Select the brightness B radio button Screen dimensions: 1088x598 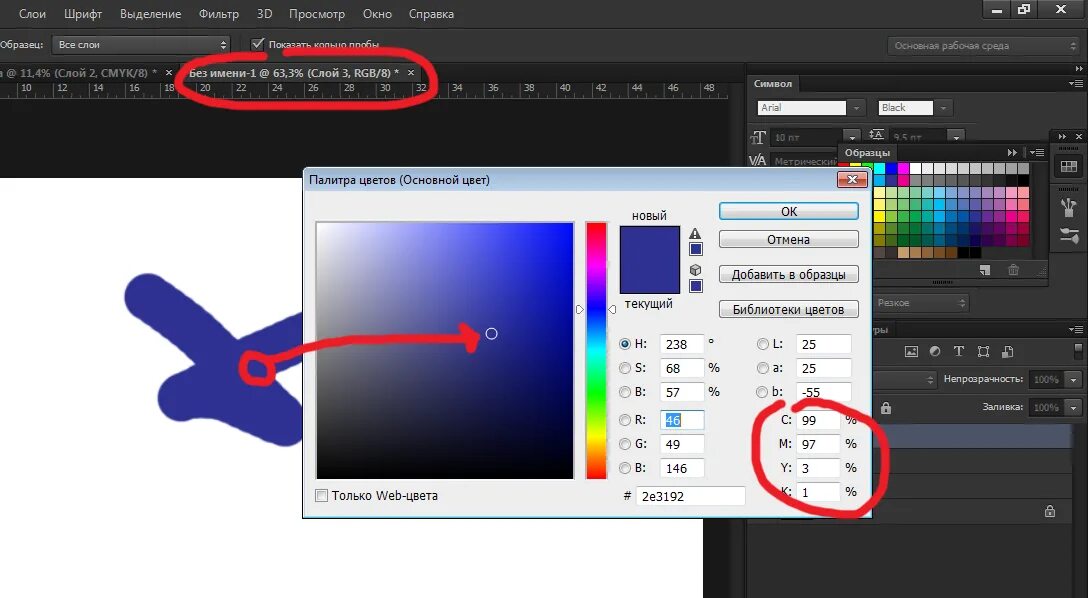point(625,392)
